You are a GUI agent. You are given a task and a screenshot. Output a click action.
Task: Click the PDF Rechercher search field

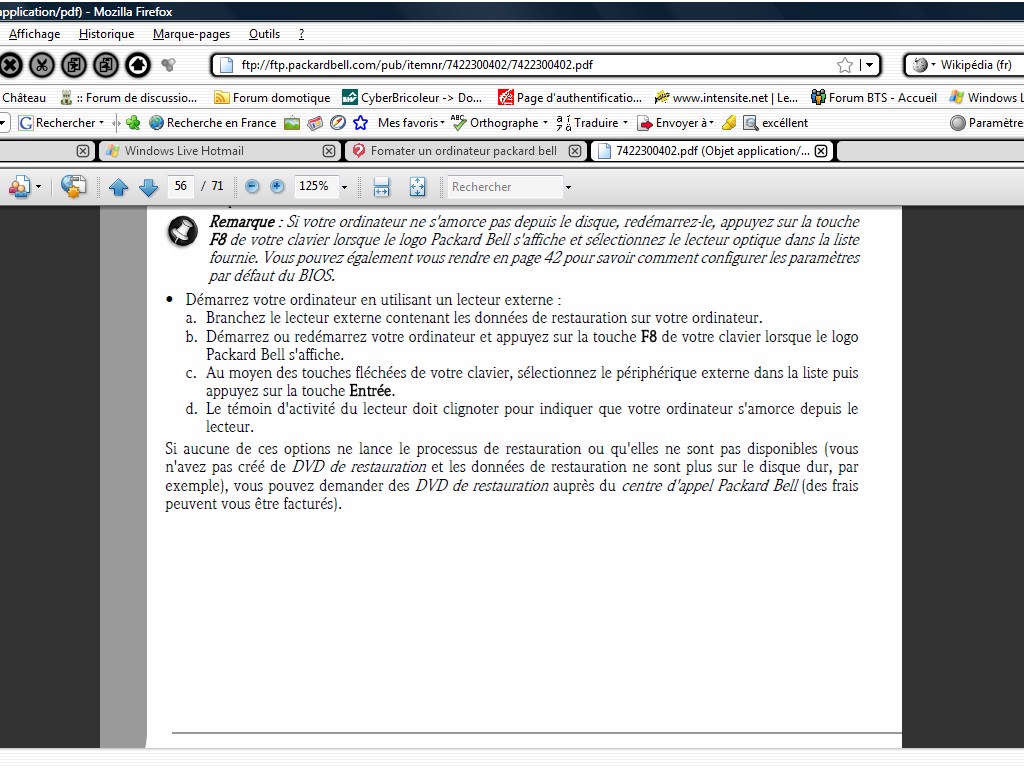point(503,187)
